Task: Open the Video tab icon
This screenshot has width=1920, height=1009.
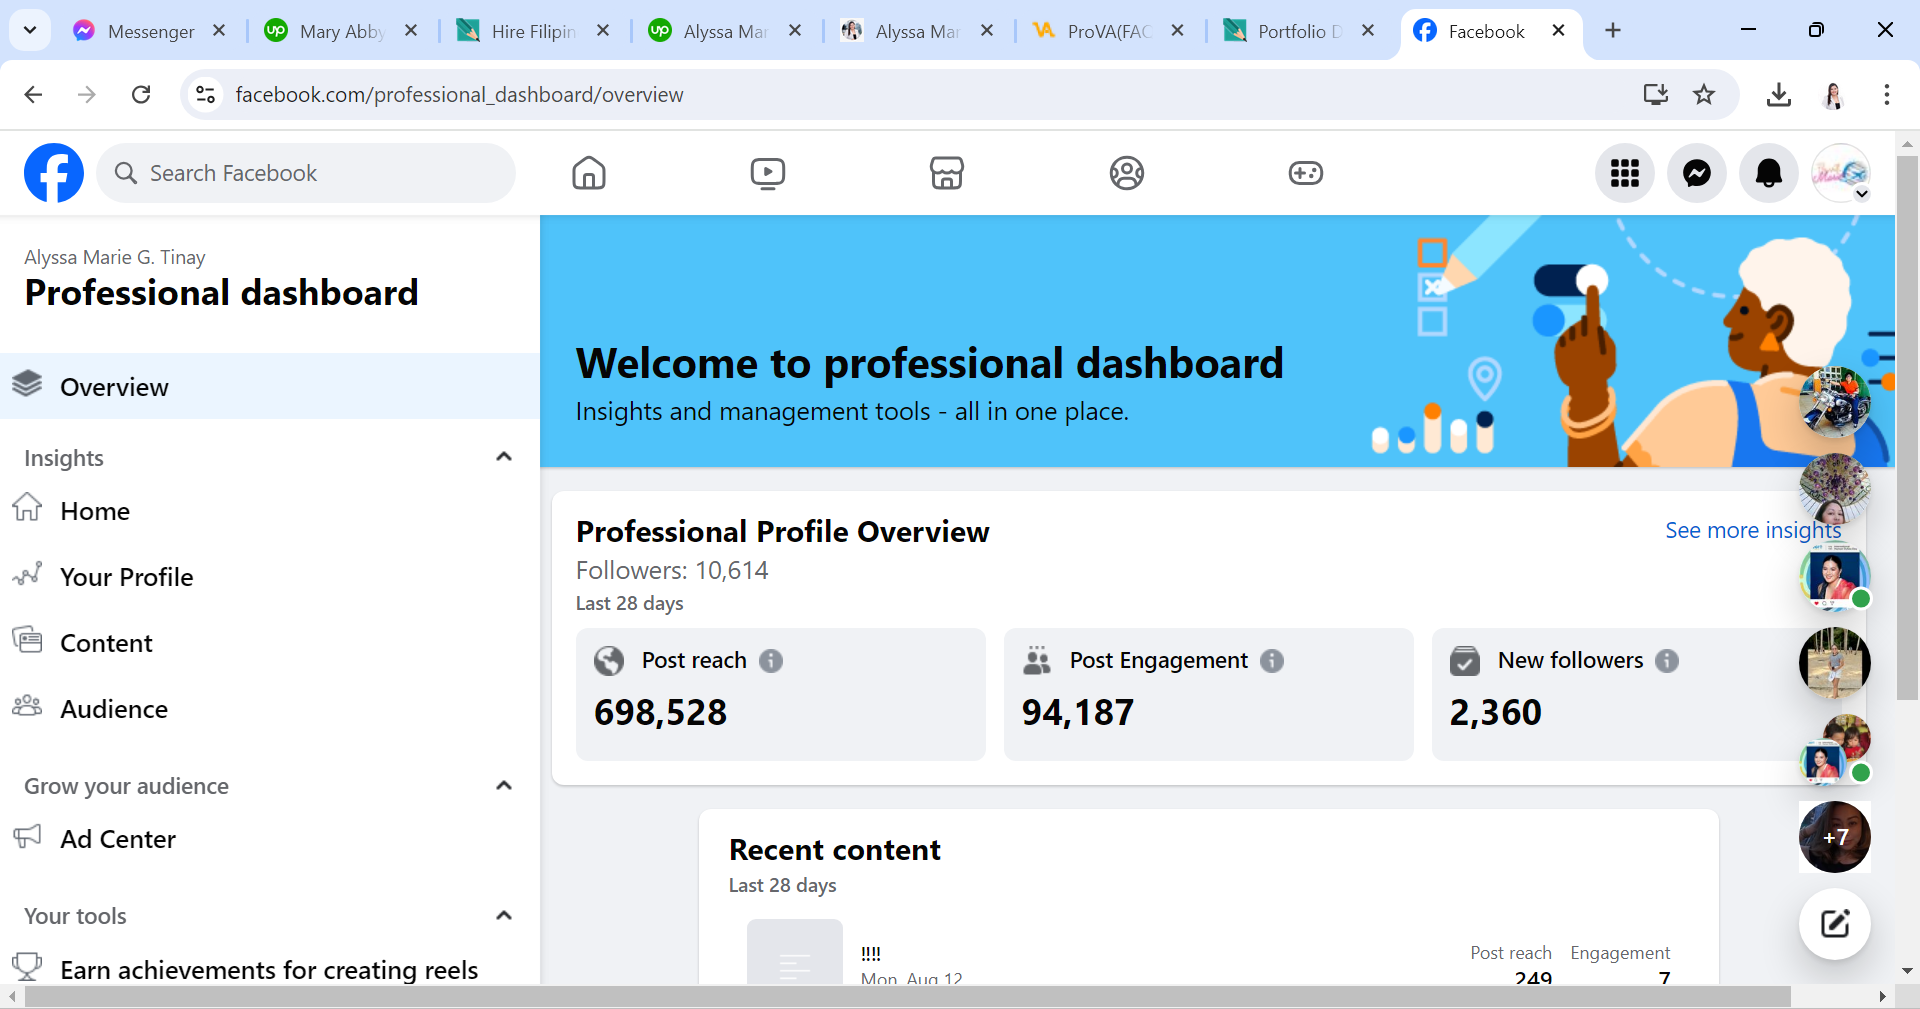Action: click(768, 173)
